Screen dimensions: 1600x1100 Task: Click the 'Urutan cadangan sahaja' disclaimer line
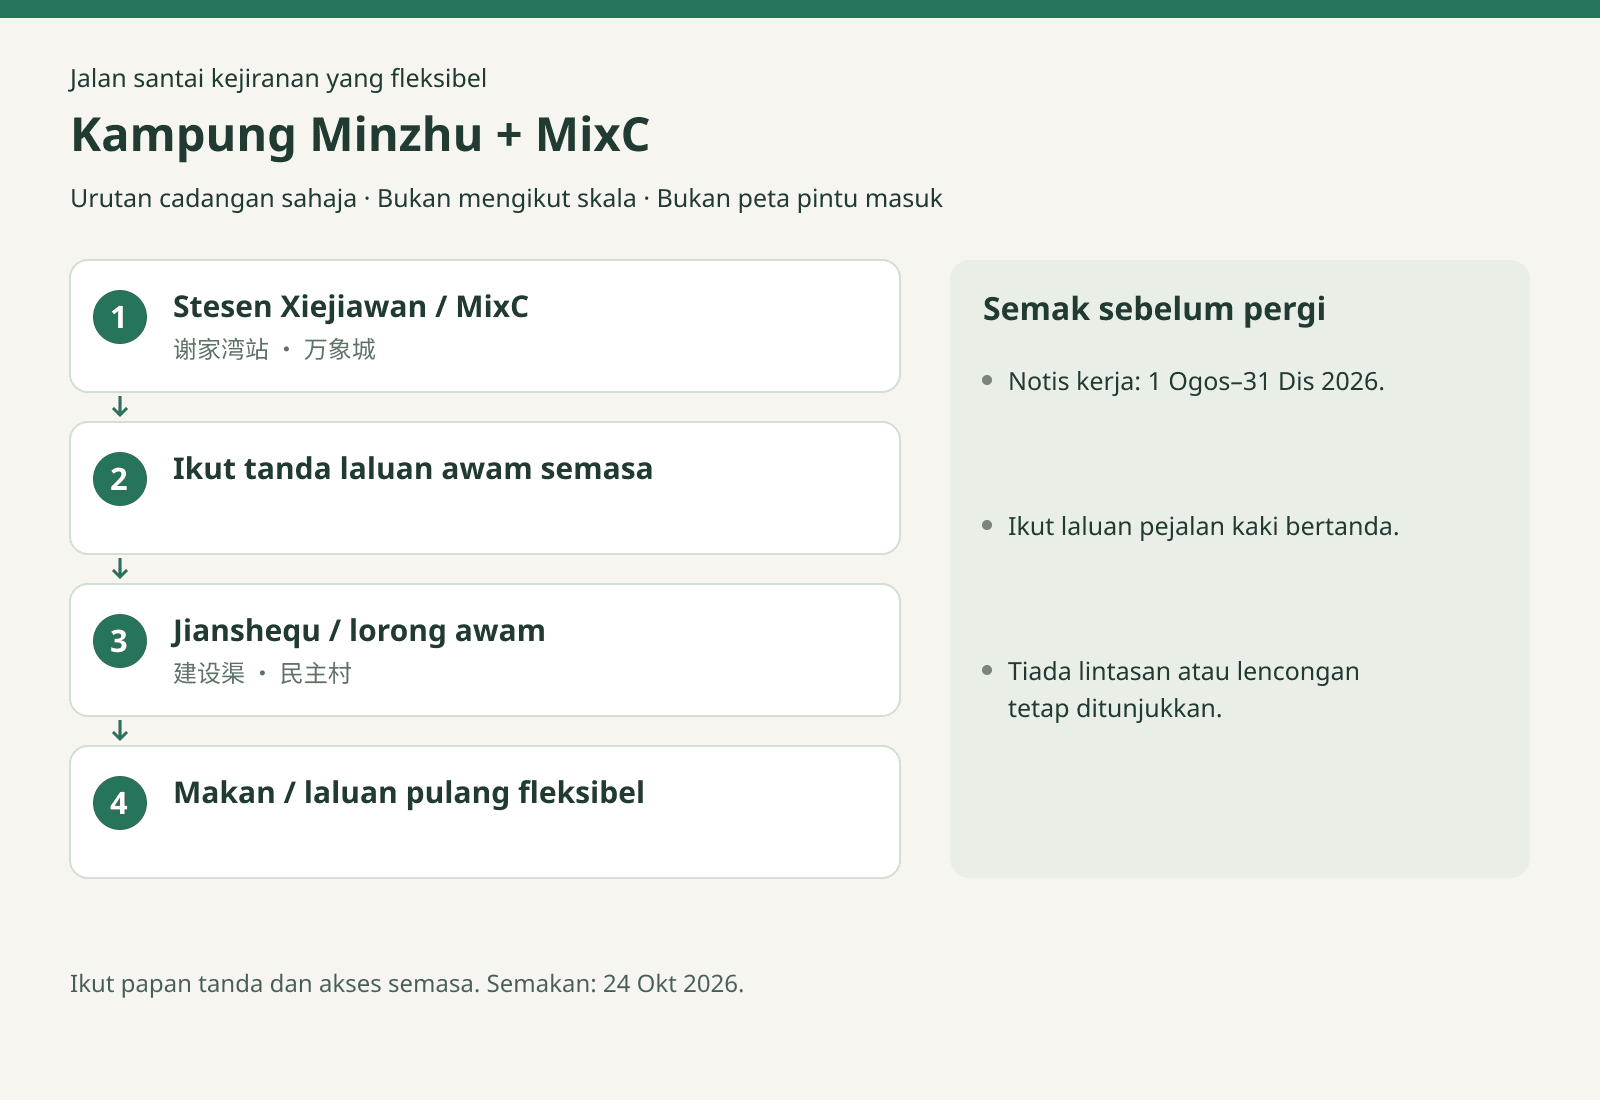pos(506,198)
